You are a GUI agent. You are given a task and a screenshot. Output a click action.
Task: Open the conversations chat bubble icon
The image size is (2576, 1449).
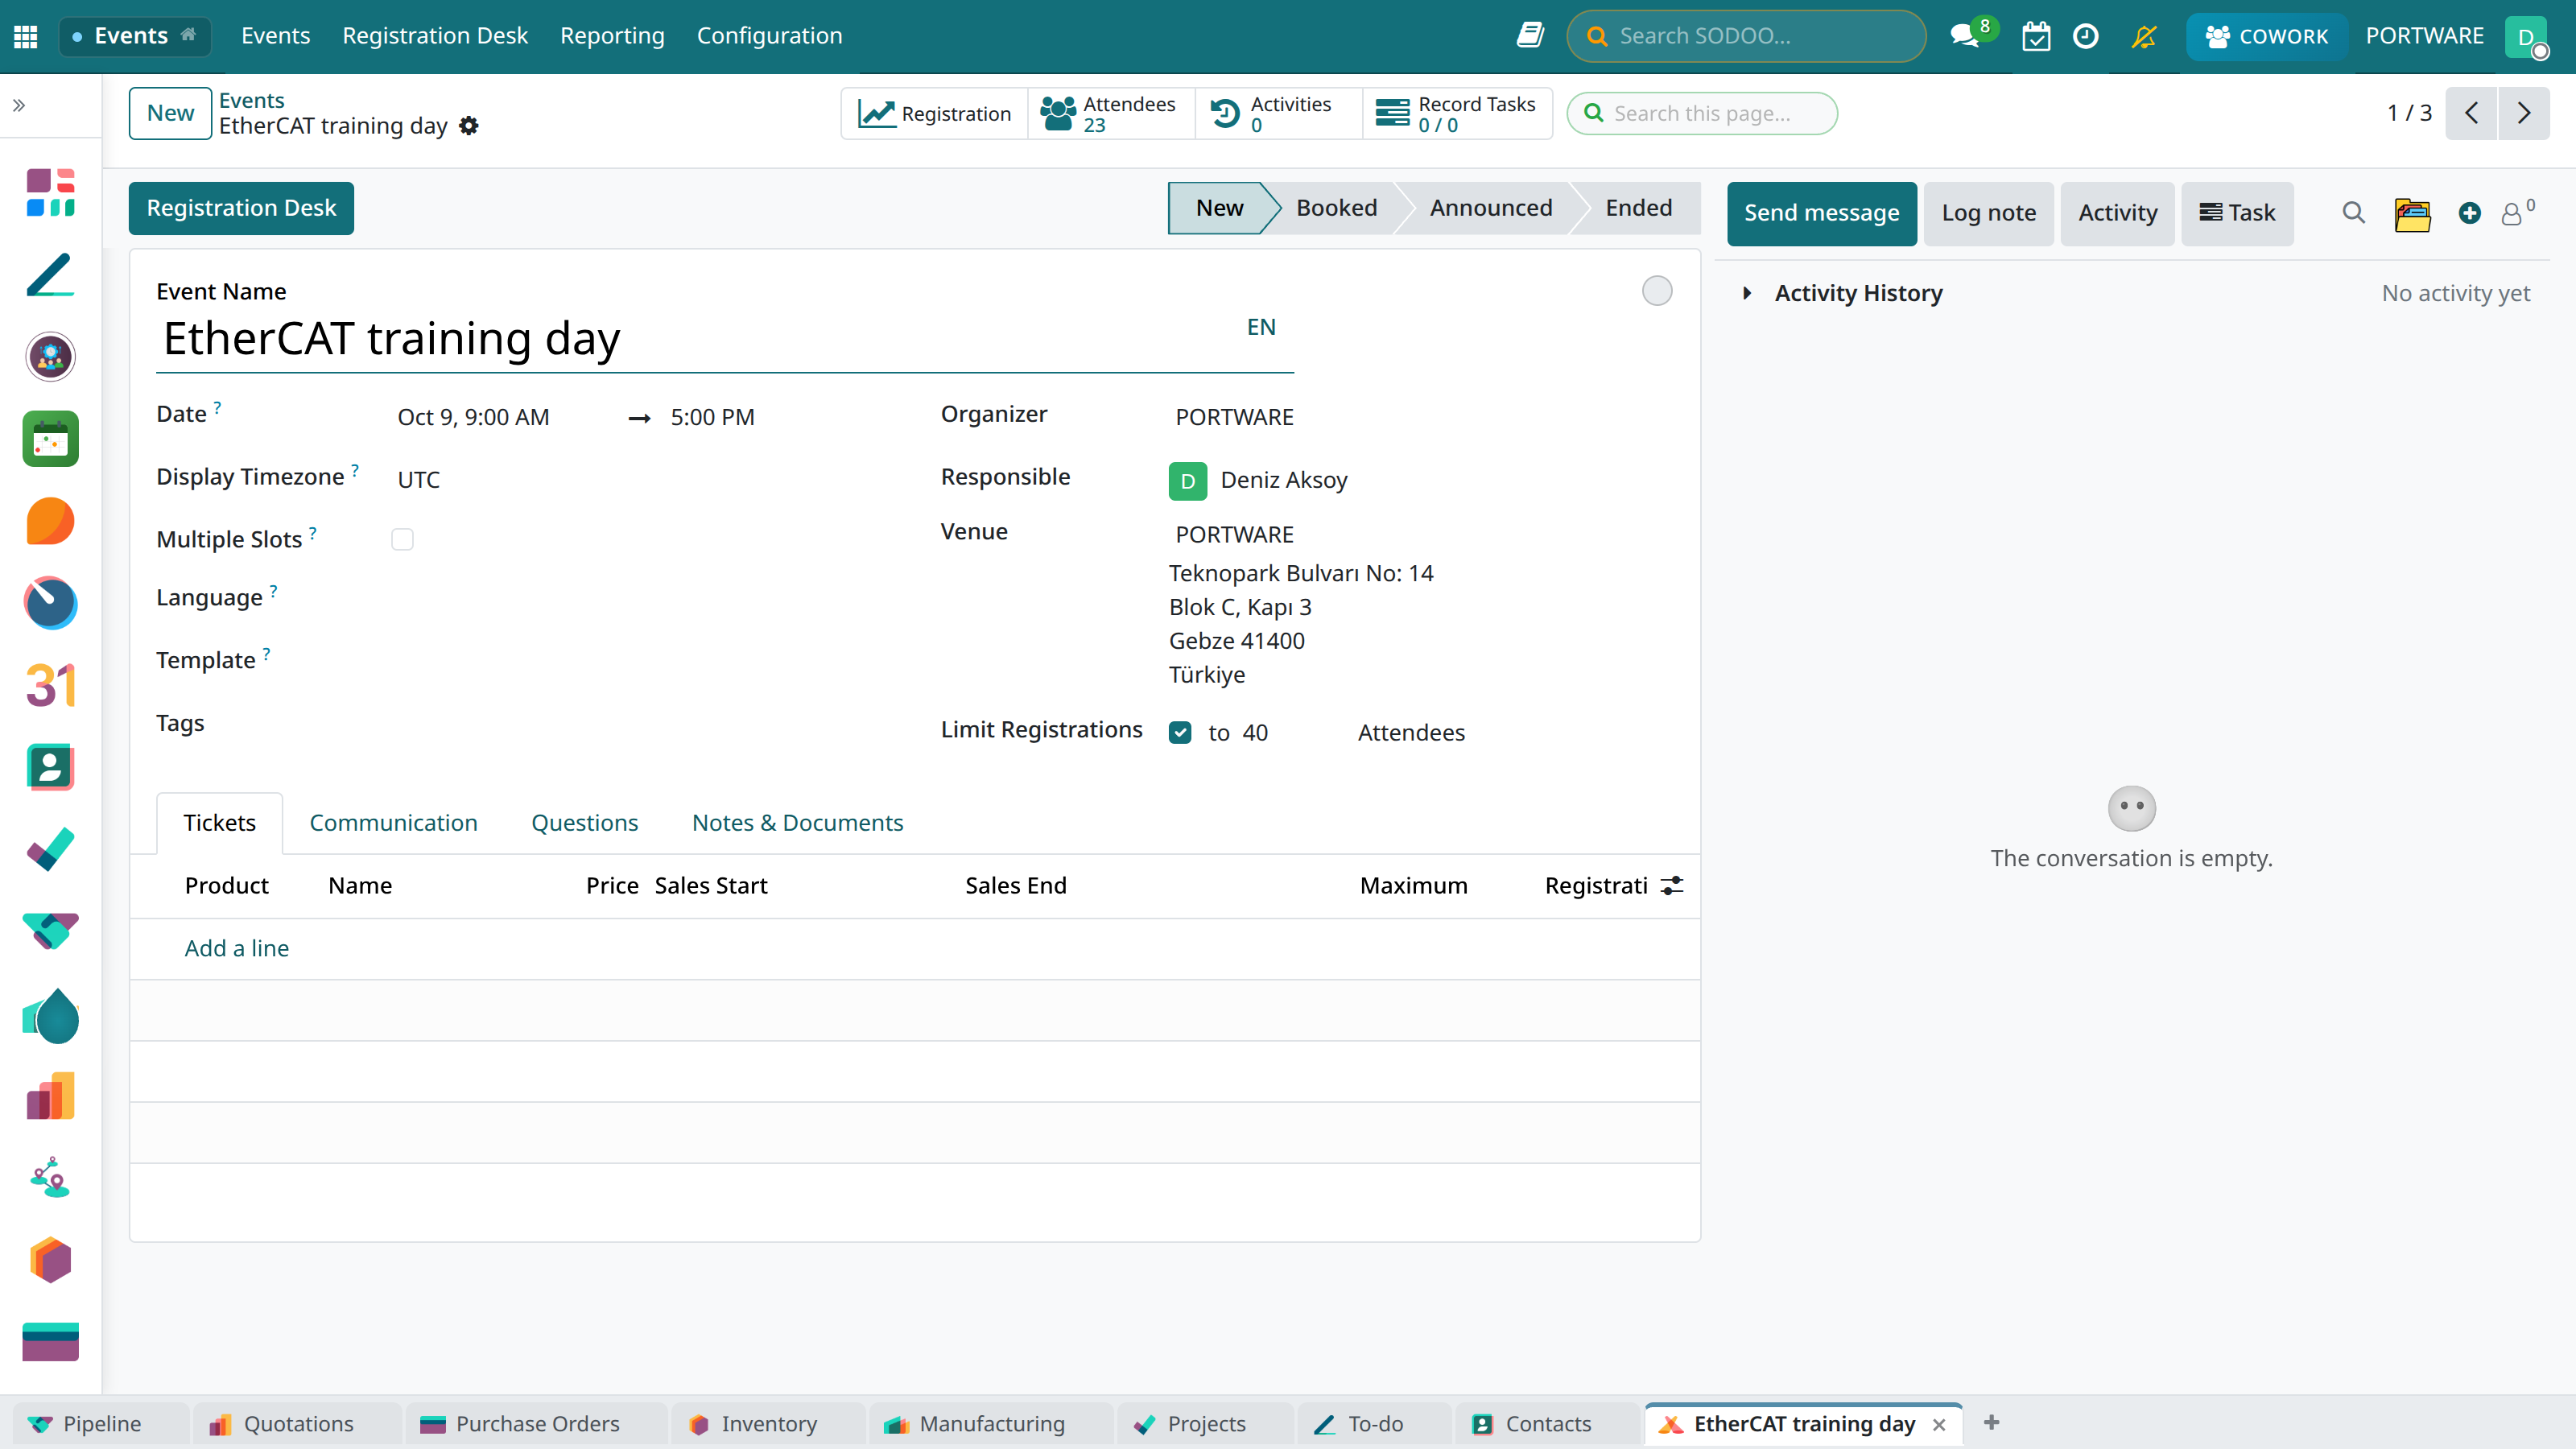tap(1965, 36)
